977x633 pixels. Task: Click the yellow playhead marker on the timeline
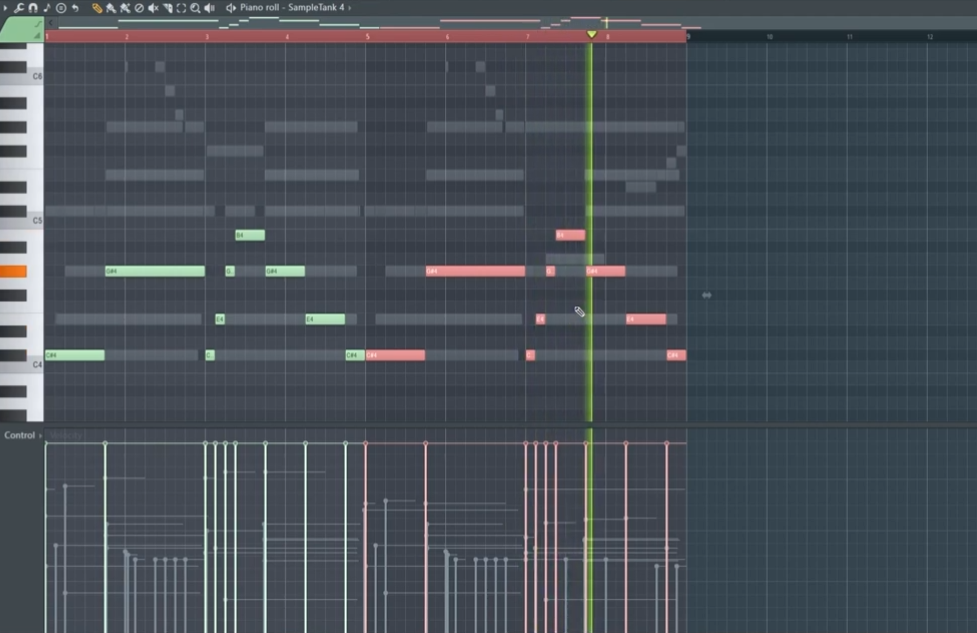point(591,34)
